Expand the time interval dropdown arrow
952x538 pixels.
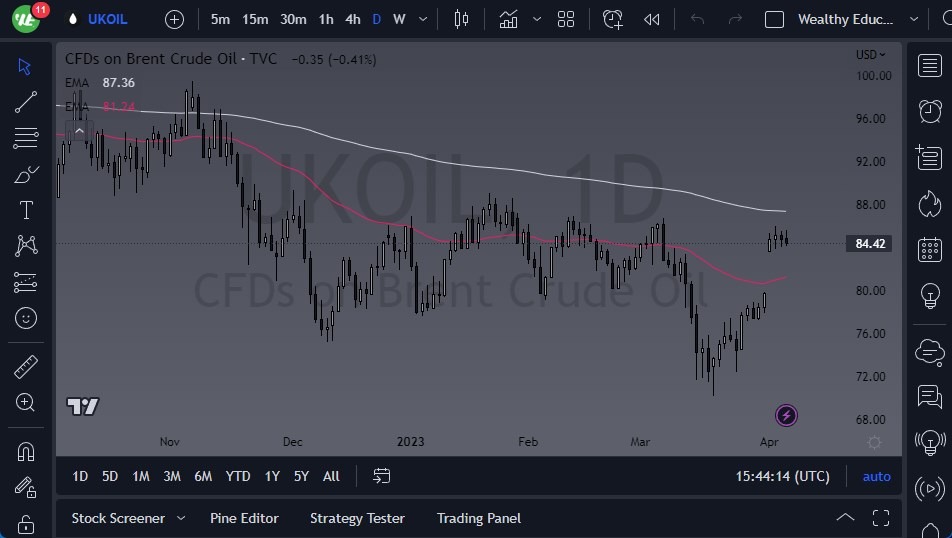(424, 19)
